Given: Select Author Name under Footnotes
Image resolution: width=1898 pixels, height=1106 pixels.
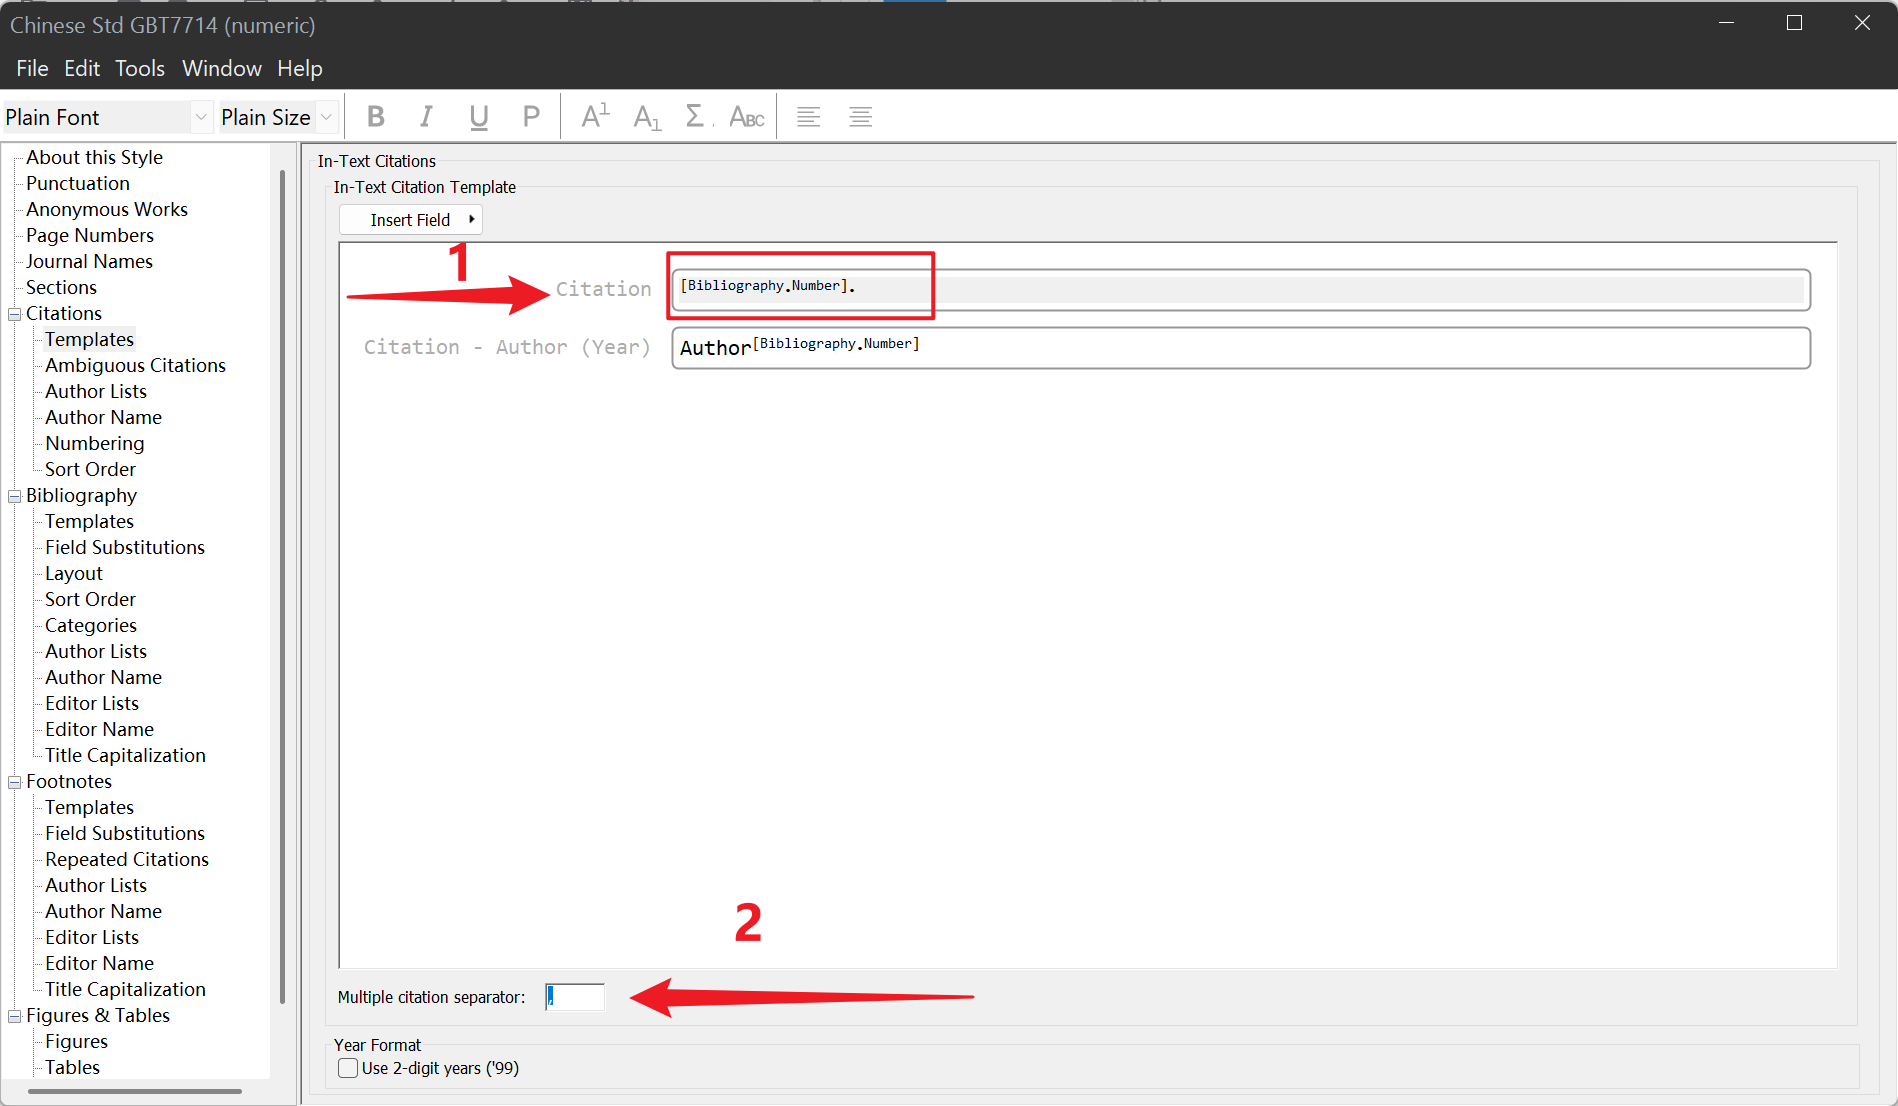Looking at the screenshot, I should (x=103, y=911).
